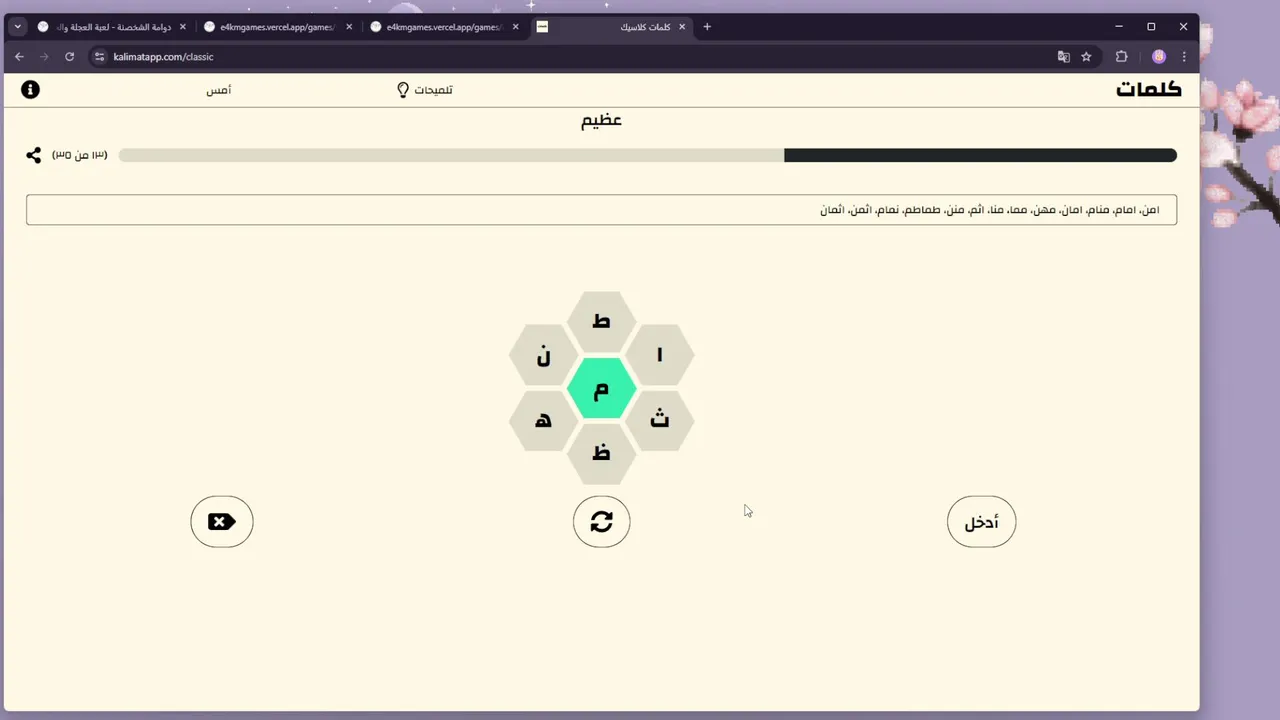Click the word count (١٣ من ٣٥)

coord(80,155)
